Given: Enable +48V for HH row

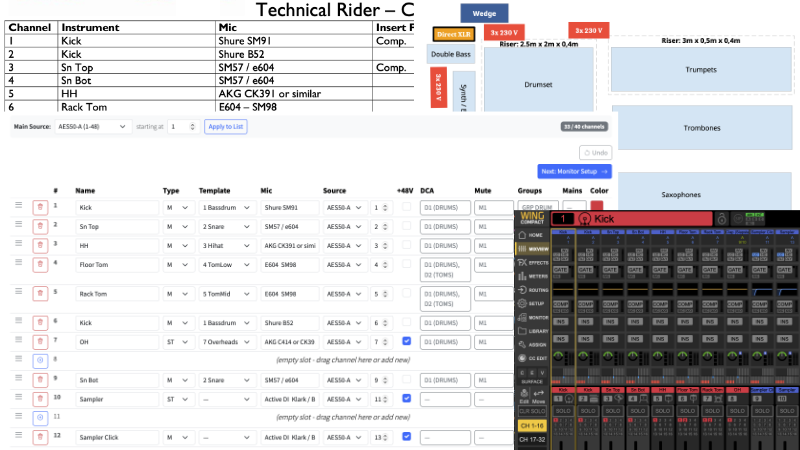Looking at the screenshot, I should click(406, 245).
